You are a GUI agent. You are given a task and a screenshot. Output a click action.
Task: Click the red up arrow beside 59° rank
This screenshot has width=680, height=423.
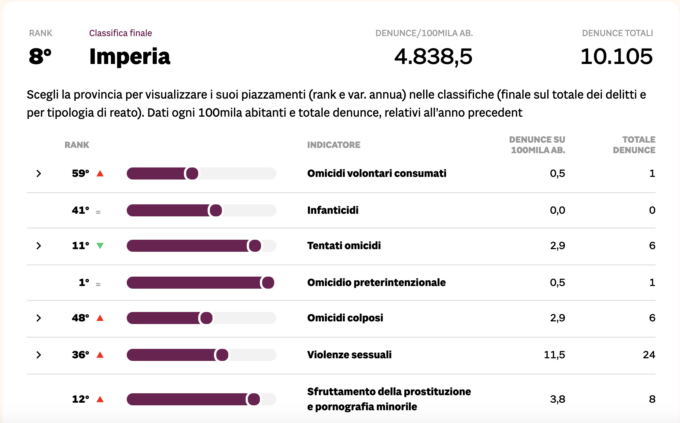(x=100, y=174)
